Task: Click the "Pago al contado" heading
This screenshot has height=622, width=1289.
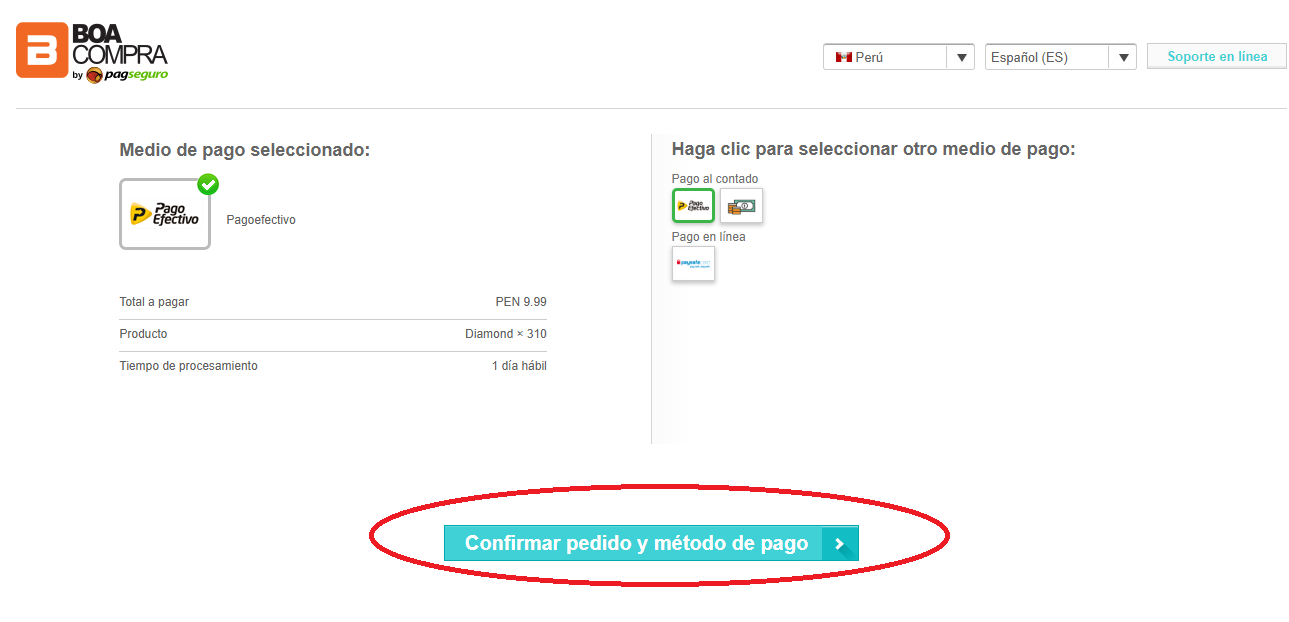Action: [x=715, y=179]
